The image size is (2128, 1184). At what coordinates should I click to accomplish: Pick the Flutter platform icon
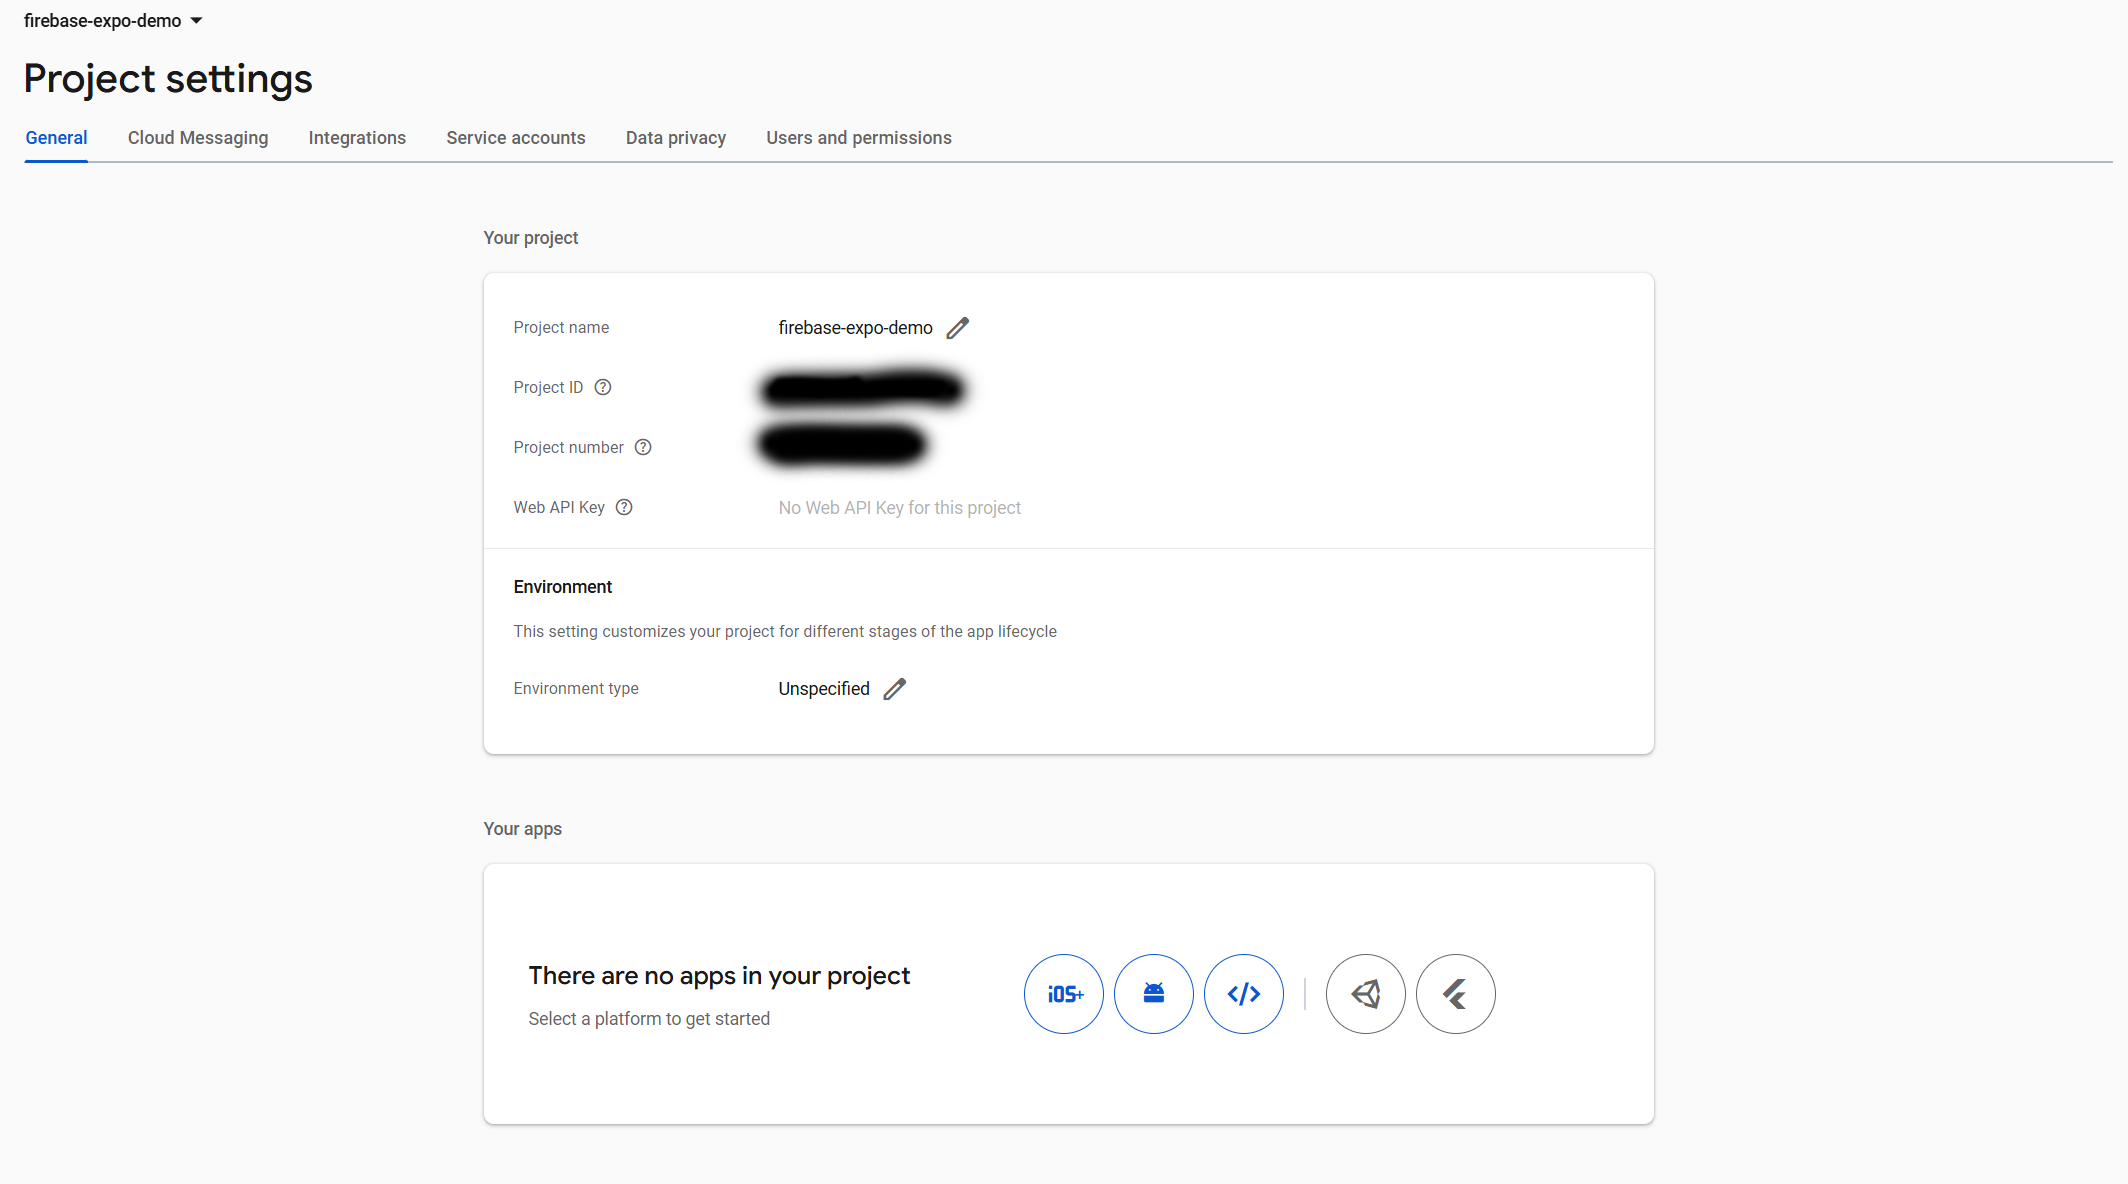point(1455,993)
